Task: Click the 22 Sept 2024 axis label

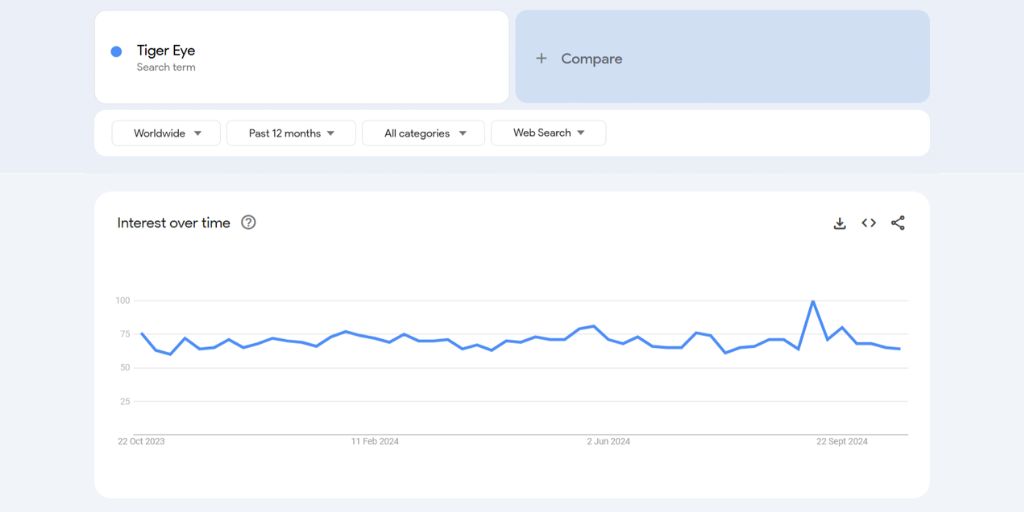Action: (842, 441)
